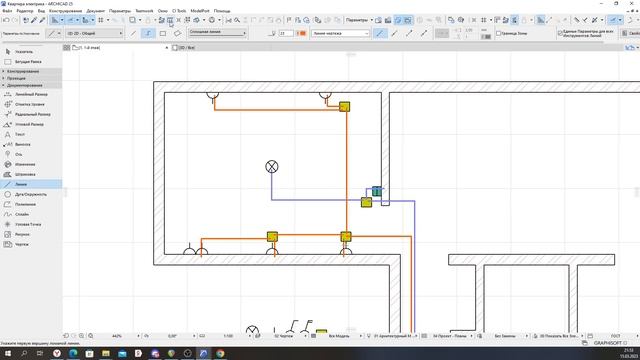Open the layer dropdown 2D - Общий
640x360 pixels.
click(94, 33)
